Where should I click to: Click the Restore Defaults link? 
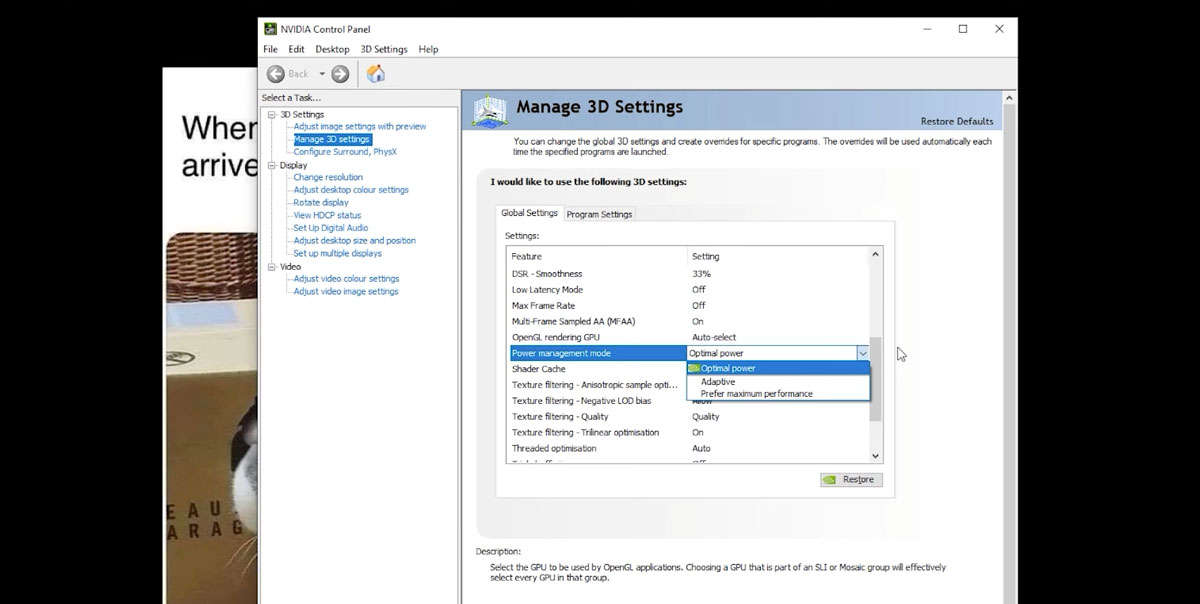(956, 122)
